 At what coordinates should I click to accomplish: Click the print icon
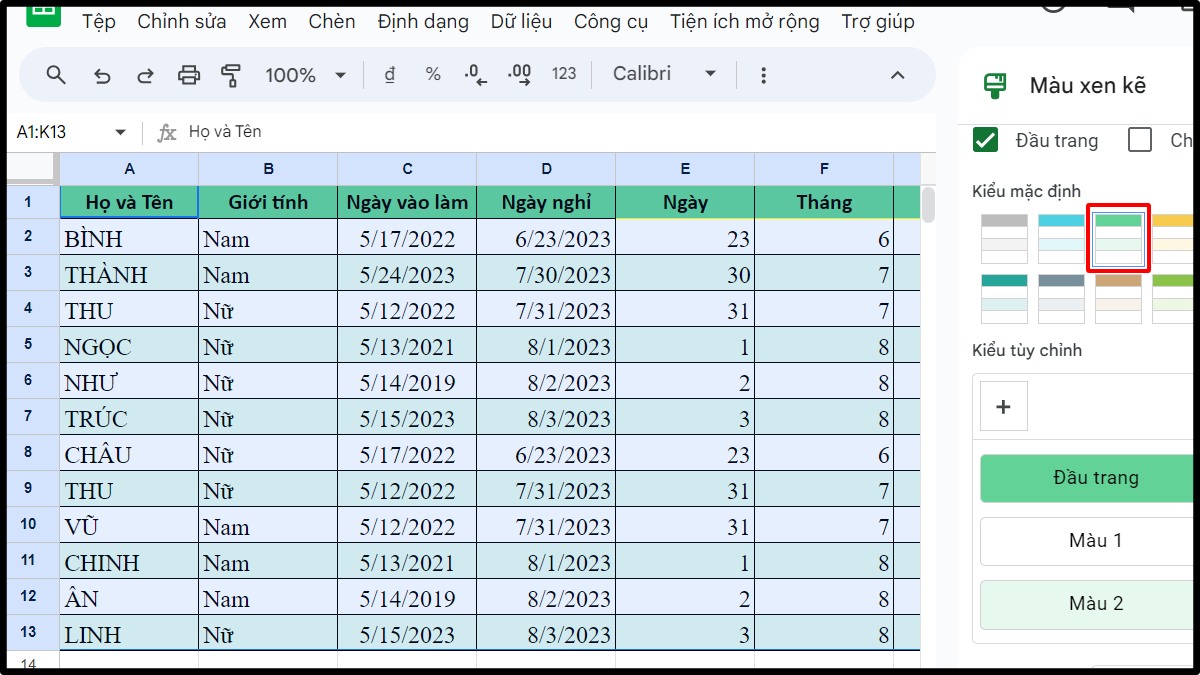click(188, 75)
